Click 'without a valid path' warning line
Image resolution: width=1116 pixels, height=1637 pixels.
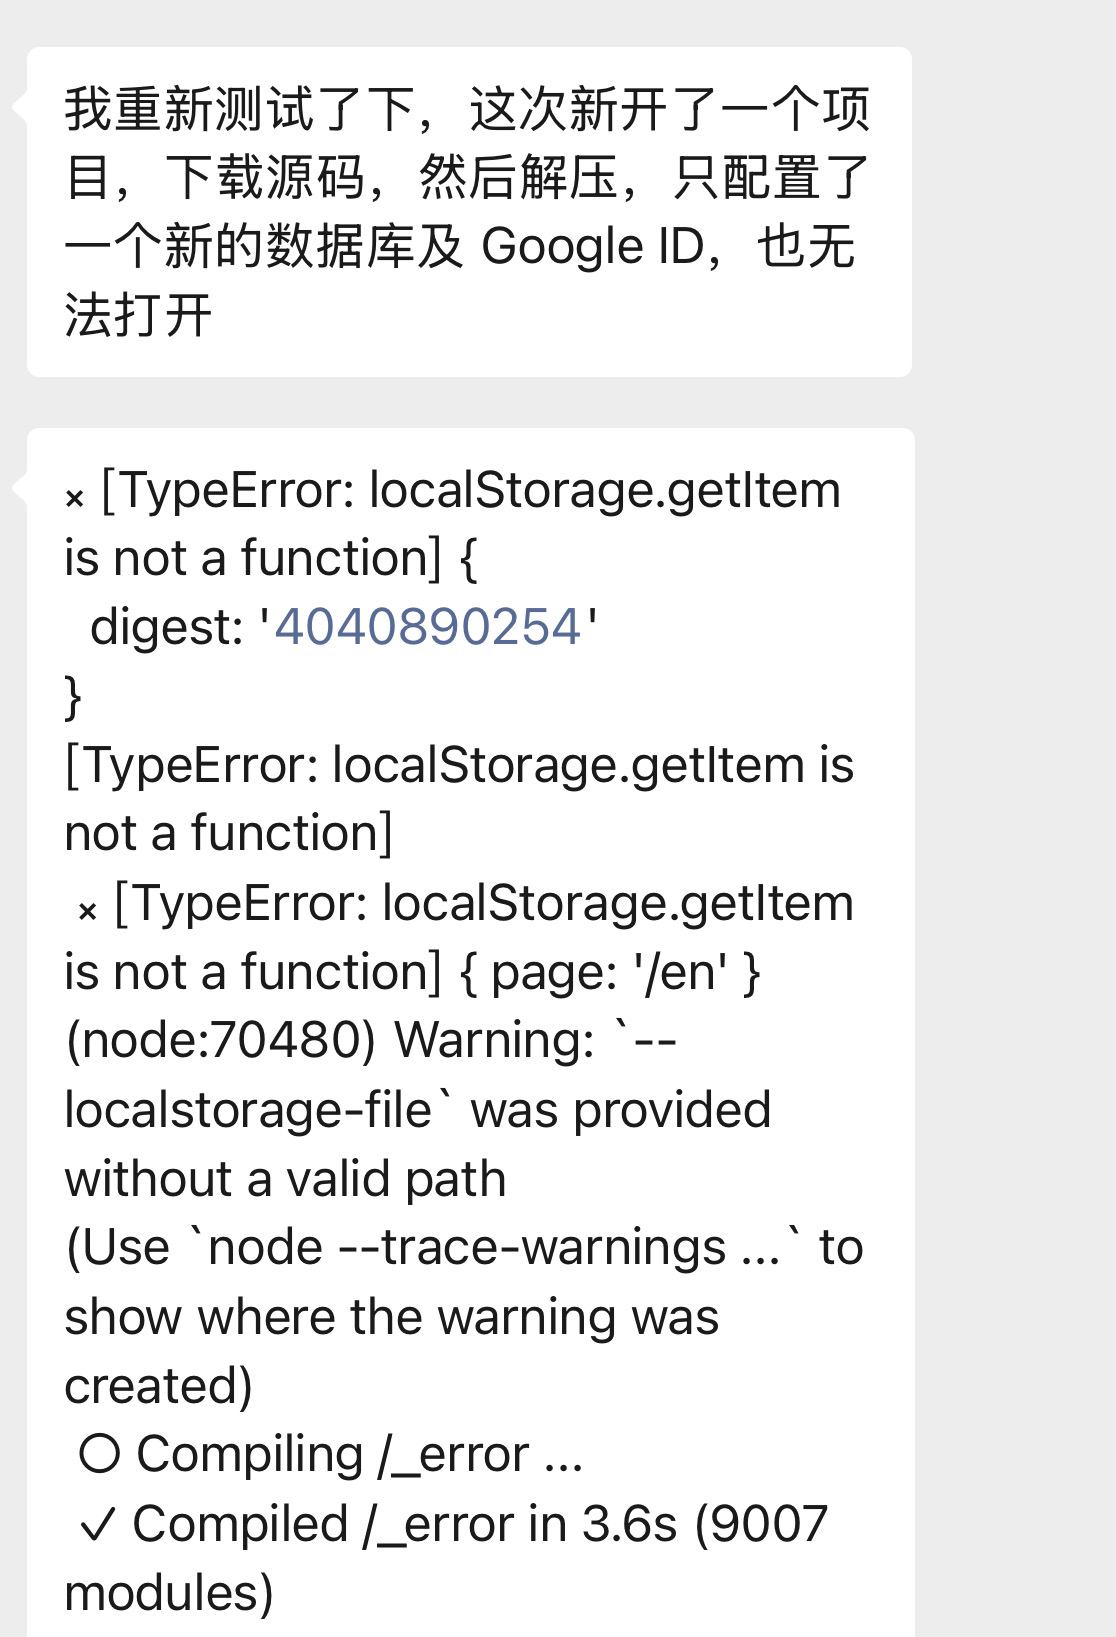point(285,1179)
